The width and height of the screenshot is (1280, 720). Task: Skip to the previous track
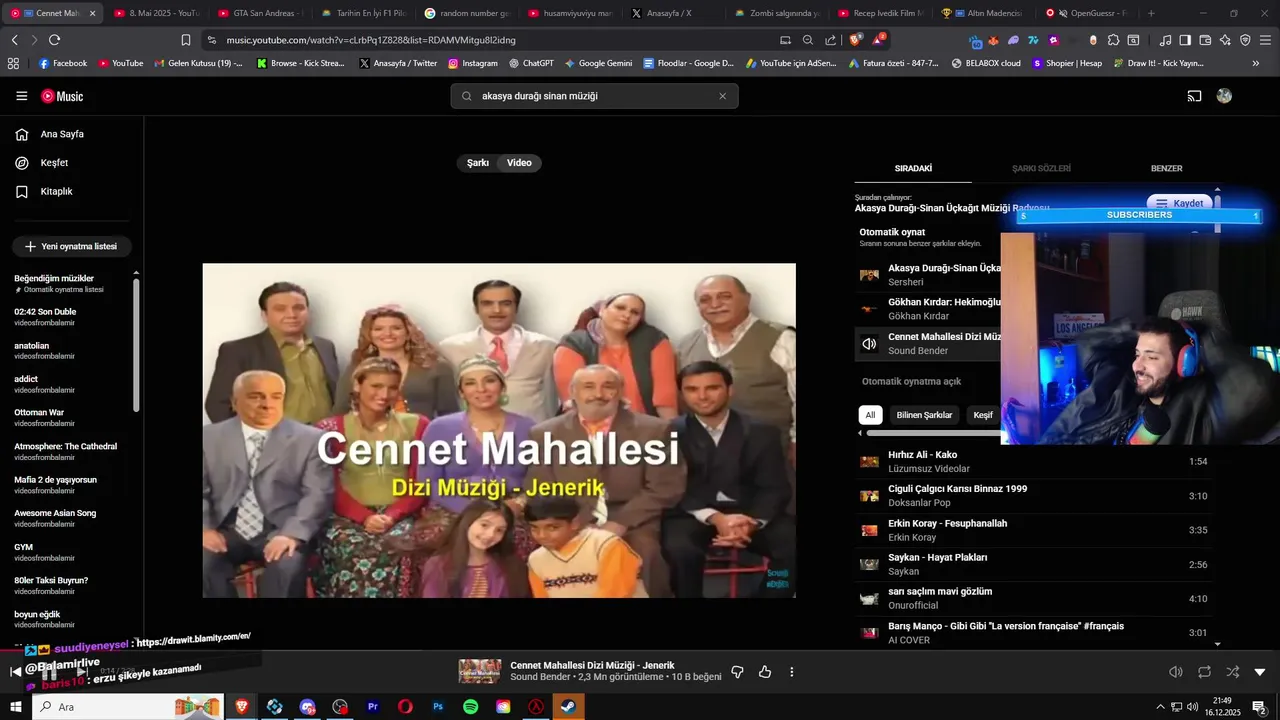point(15,672)
